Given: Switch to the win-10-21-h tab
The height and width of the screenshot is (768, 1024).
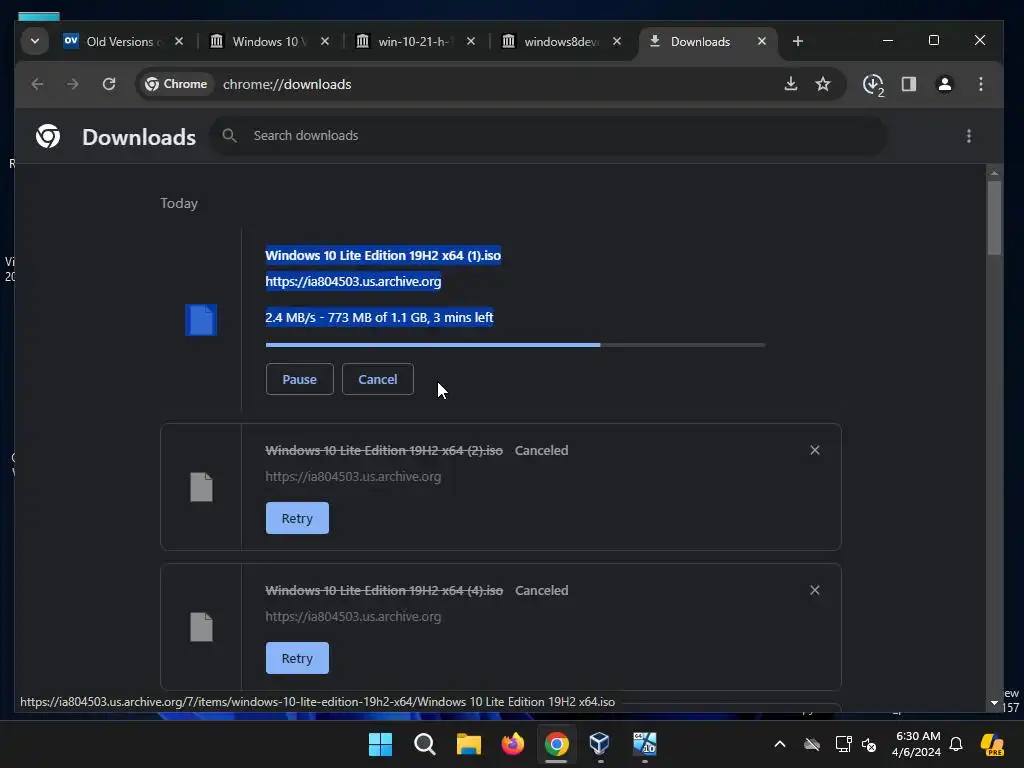Looking at the screenshot, I should 415,41.
